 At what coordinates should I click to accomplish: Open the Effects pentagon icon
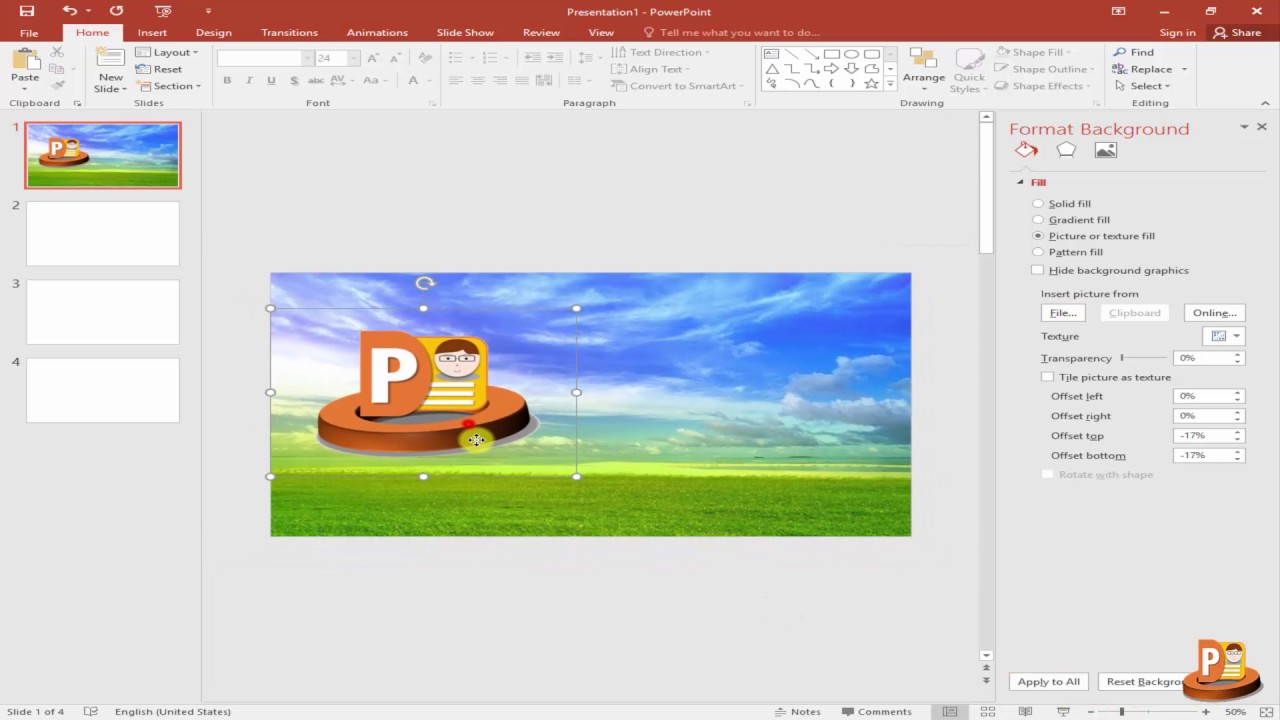[1066, 150]
